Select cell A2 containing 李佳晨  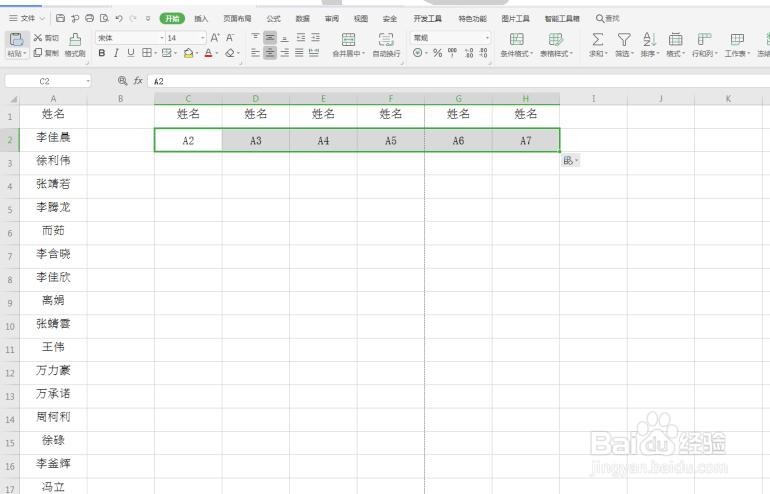pos(53,139)
